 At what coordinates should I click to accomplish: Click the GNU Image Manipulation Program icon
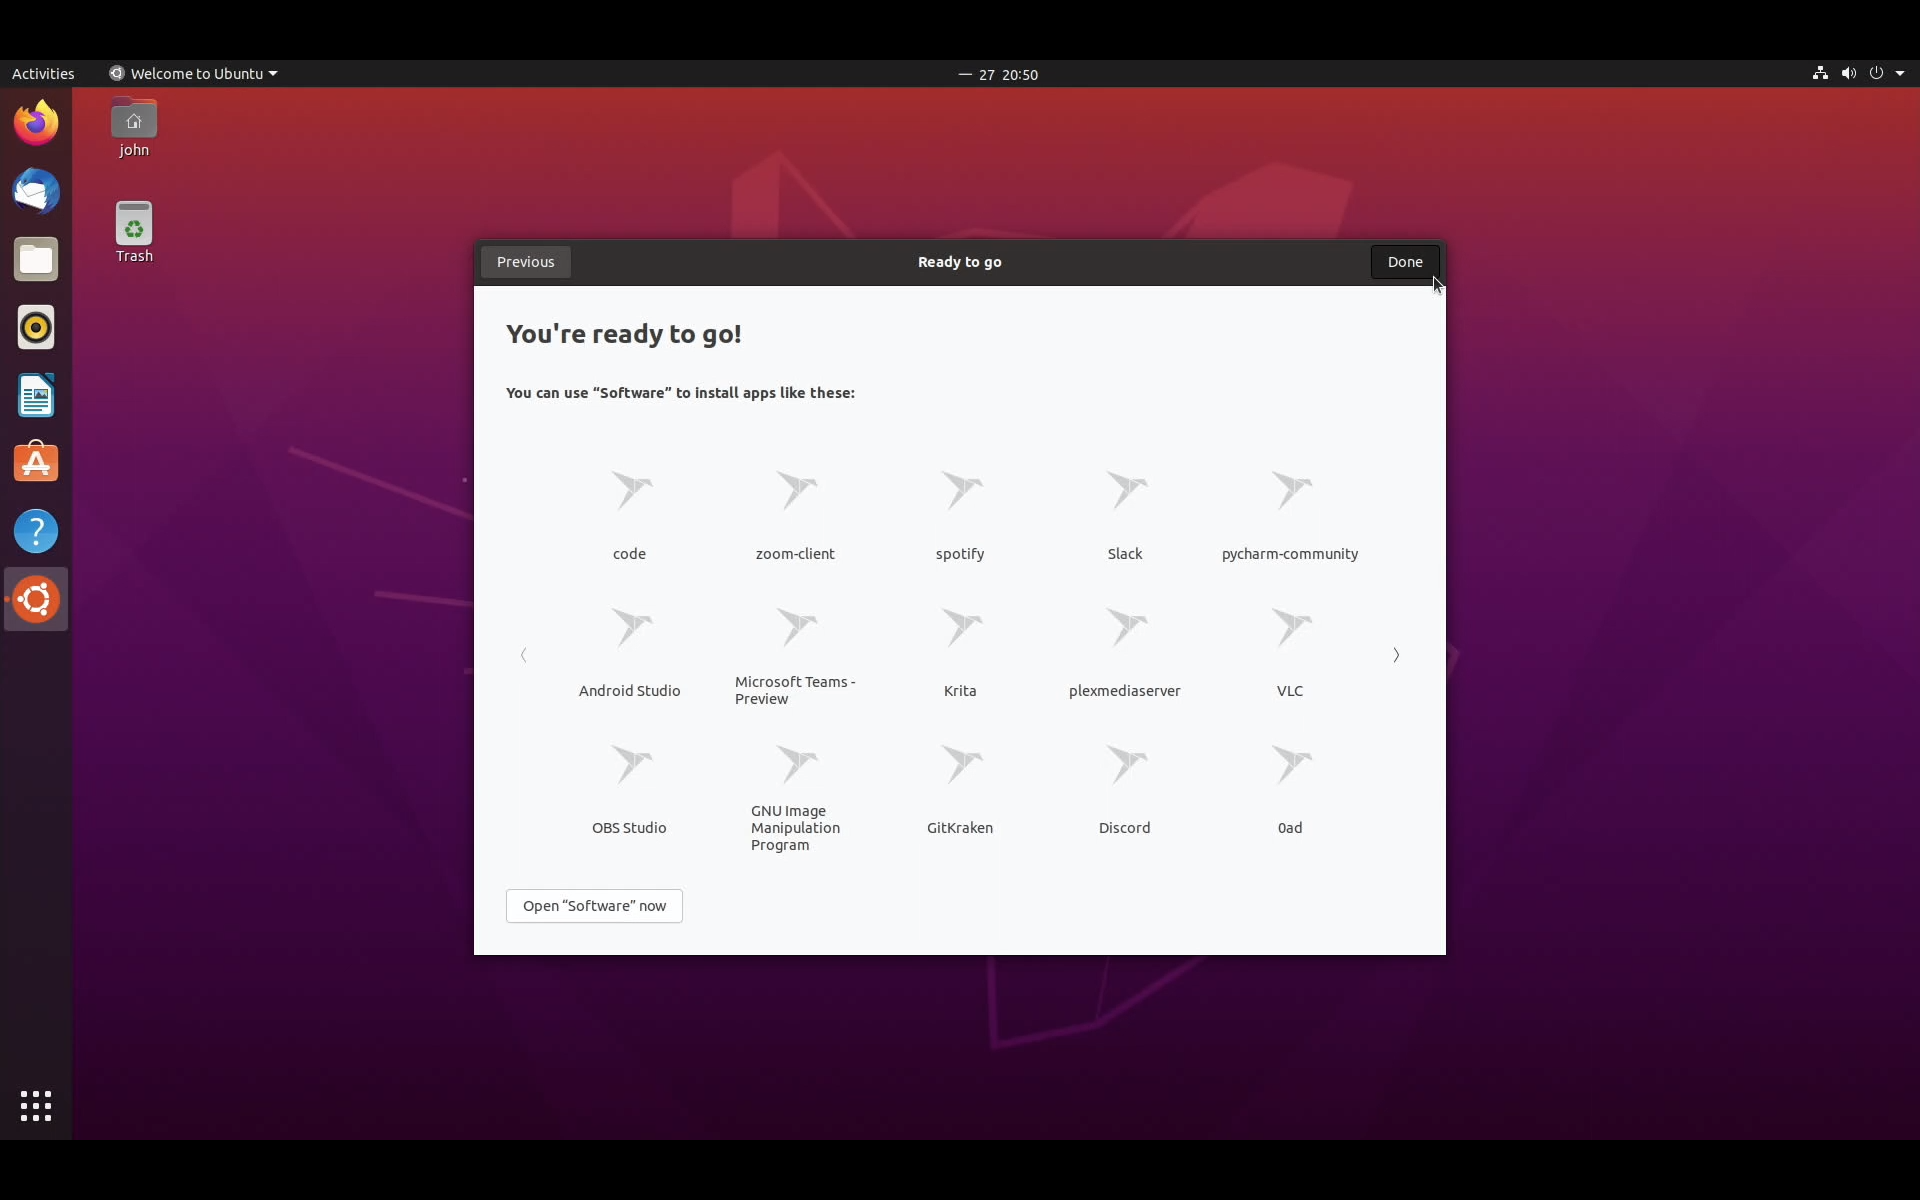(x=795, y=764)
